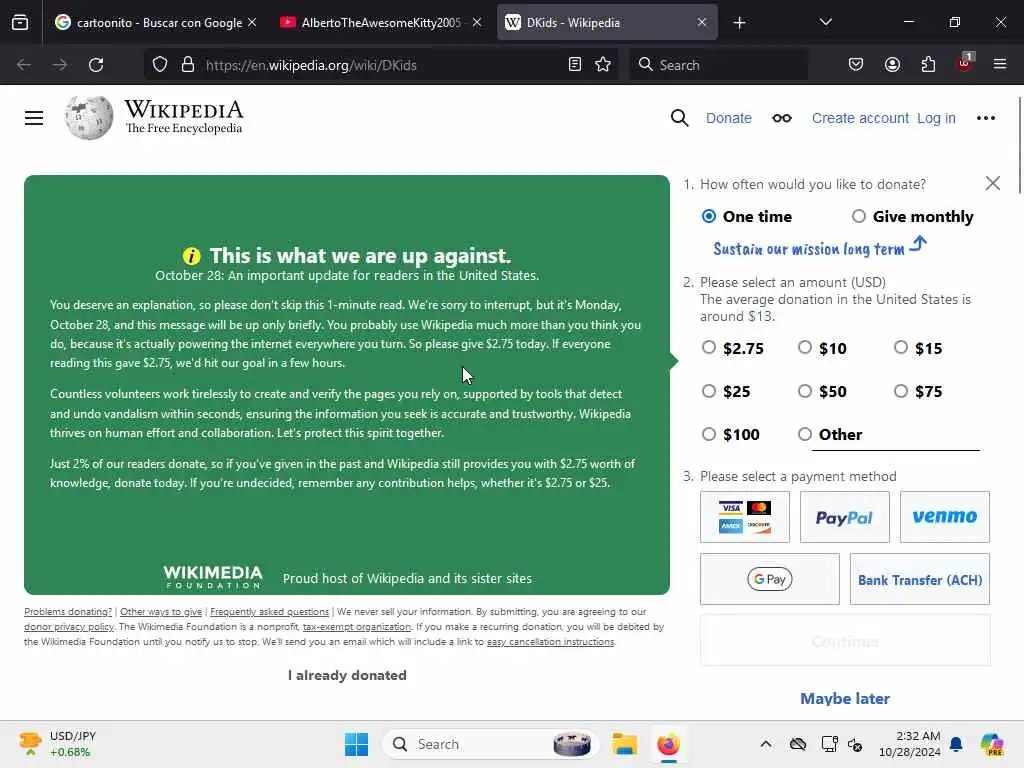The image size is (1024, 768).
Task: Go to Wikipedia home via logo
Action: pos(154,118)
